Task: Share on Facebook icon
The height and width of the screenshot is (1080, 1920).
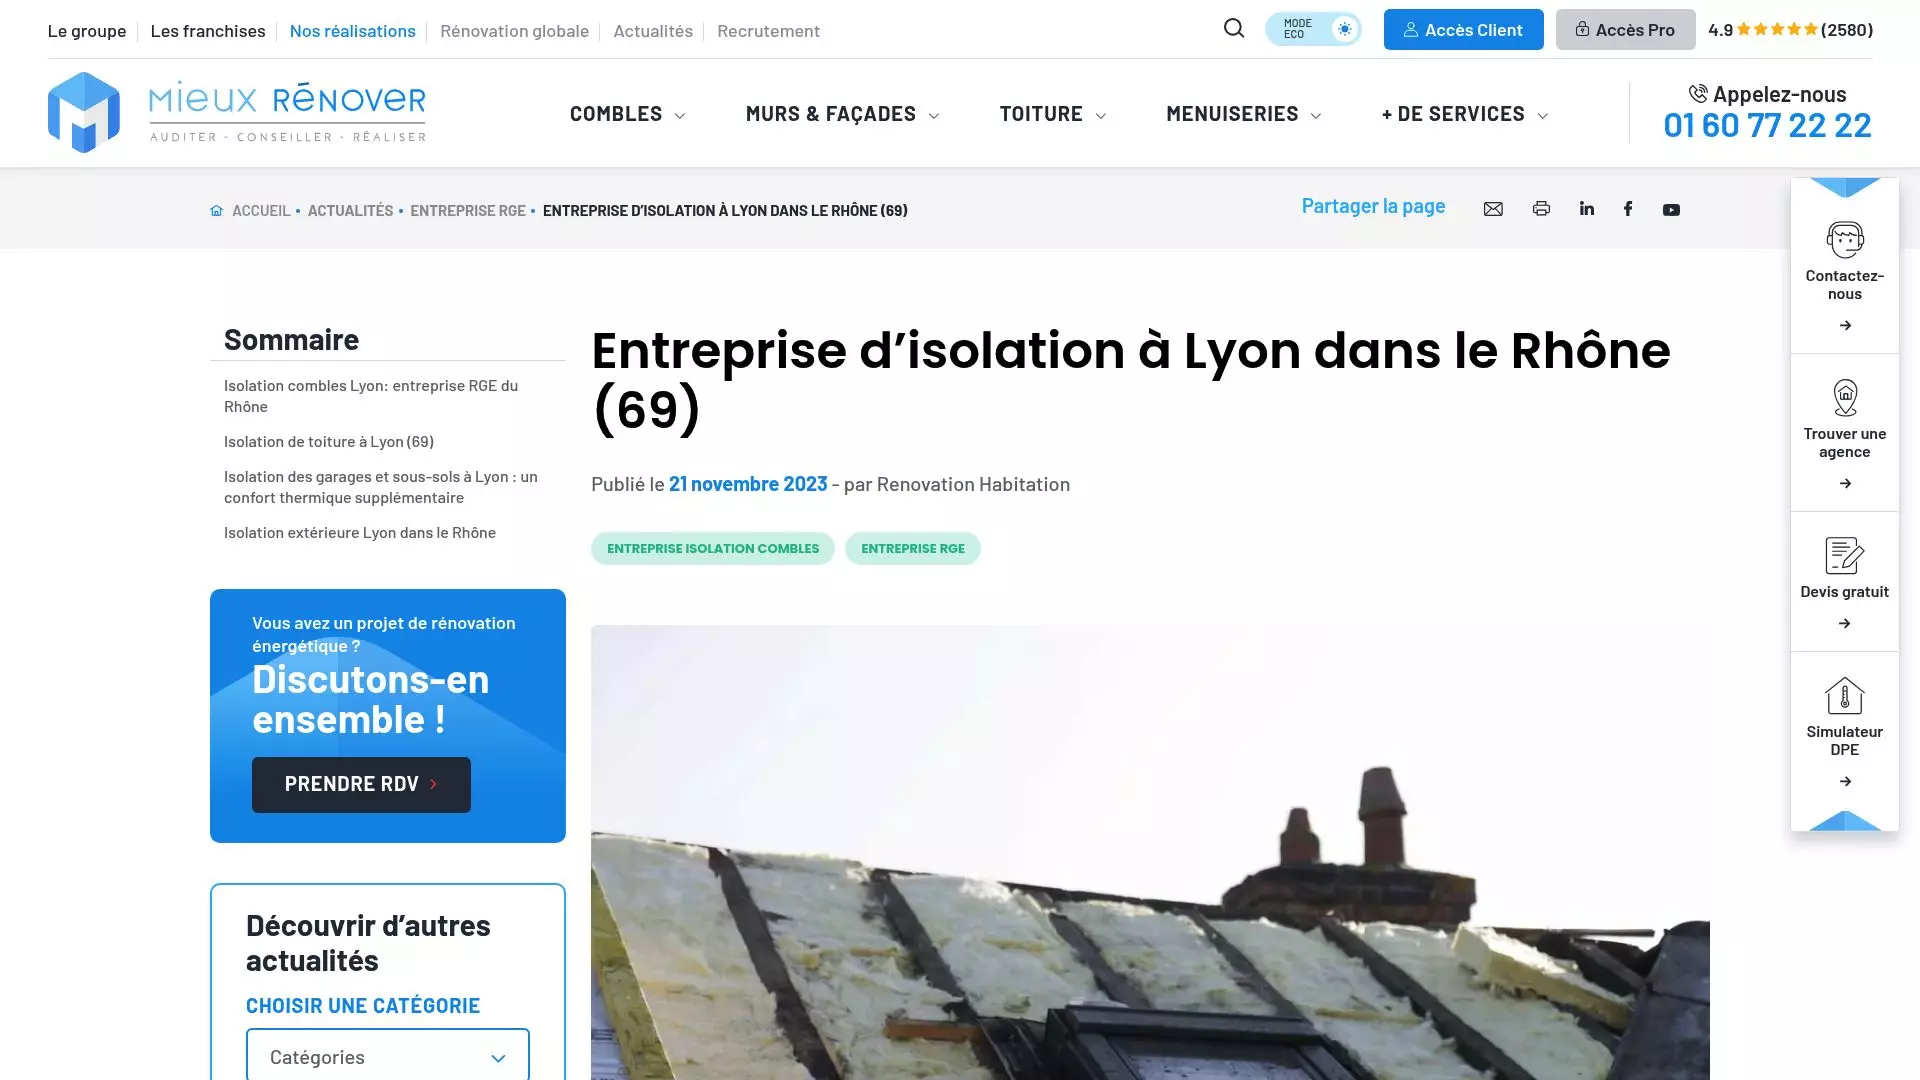Action: click(1628, 208)
